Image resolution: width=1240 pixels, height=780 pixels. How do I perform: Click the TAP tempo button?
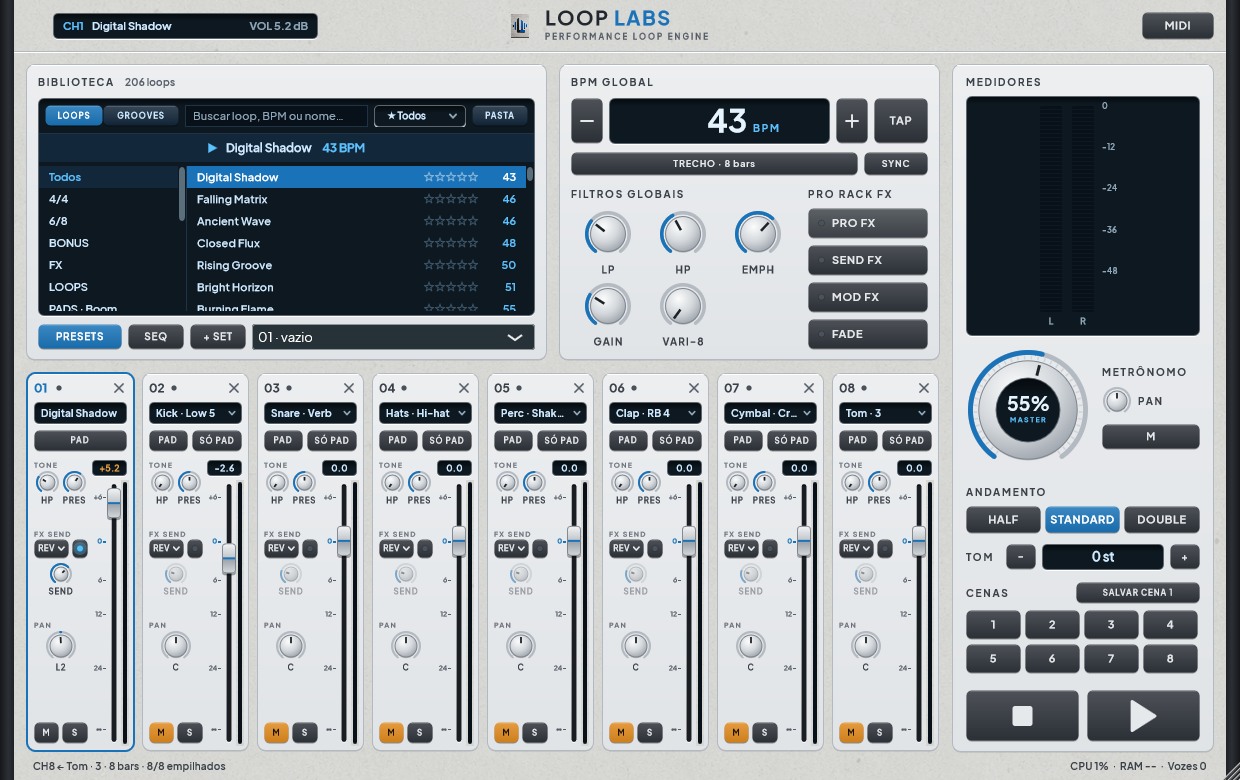click(x=900, y=121)
